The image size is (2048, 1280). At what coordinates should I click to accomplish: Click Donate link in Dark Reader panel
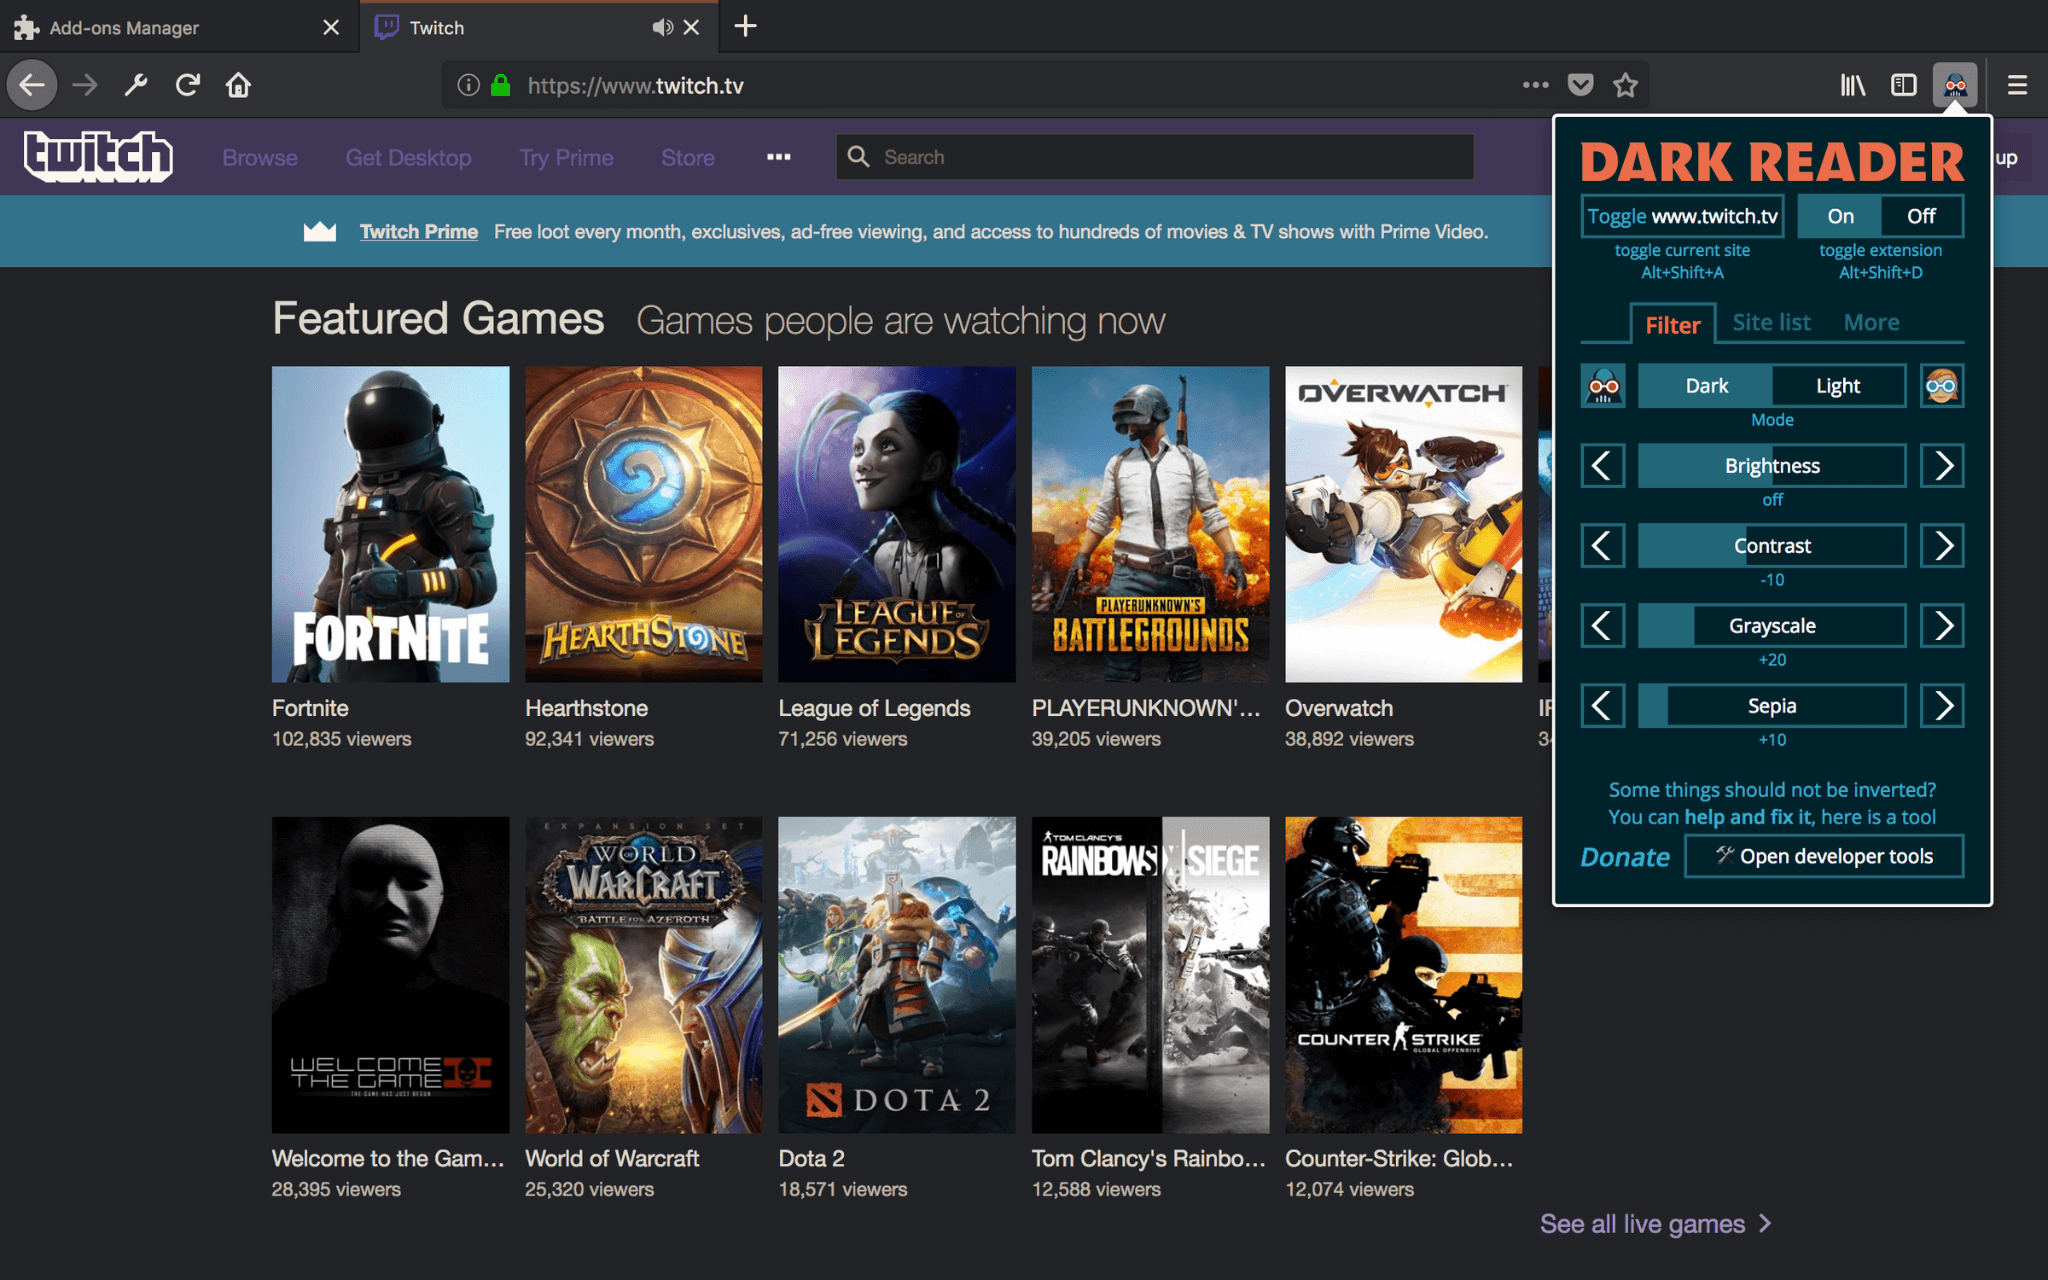(x=1623, y=855)
